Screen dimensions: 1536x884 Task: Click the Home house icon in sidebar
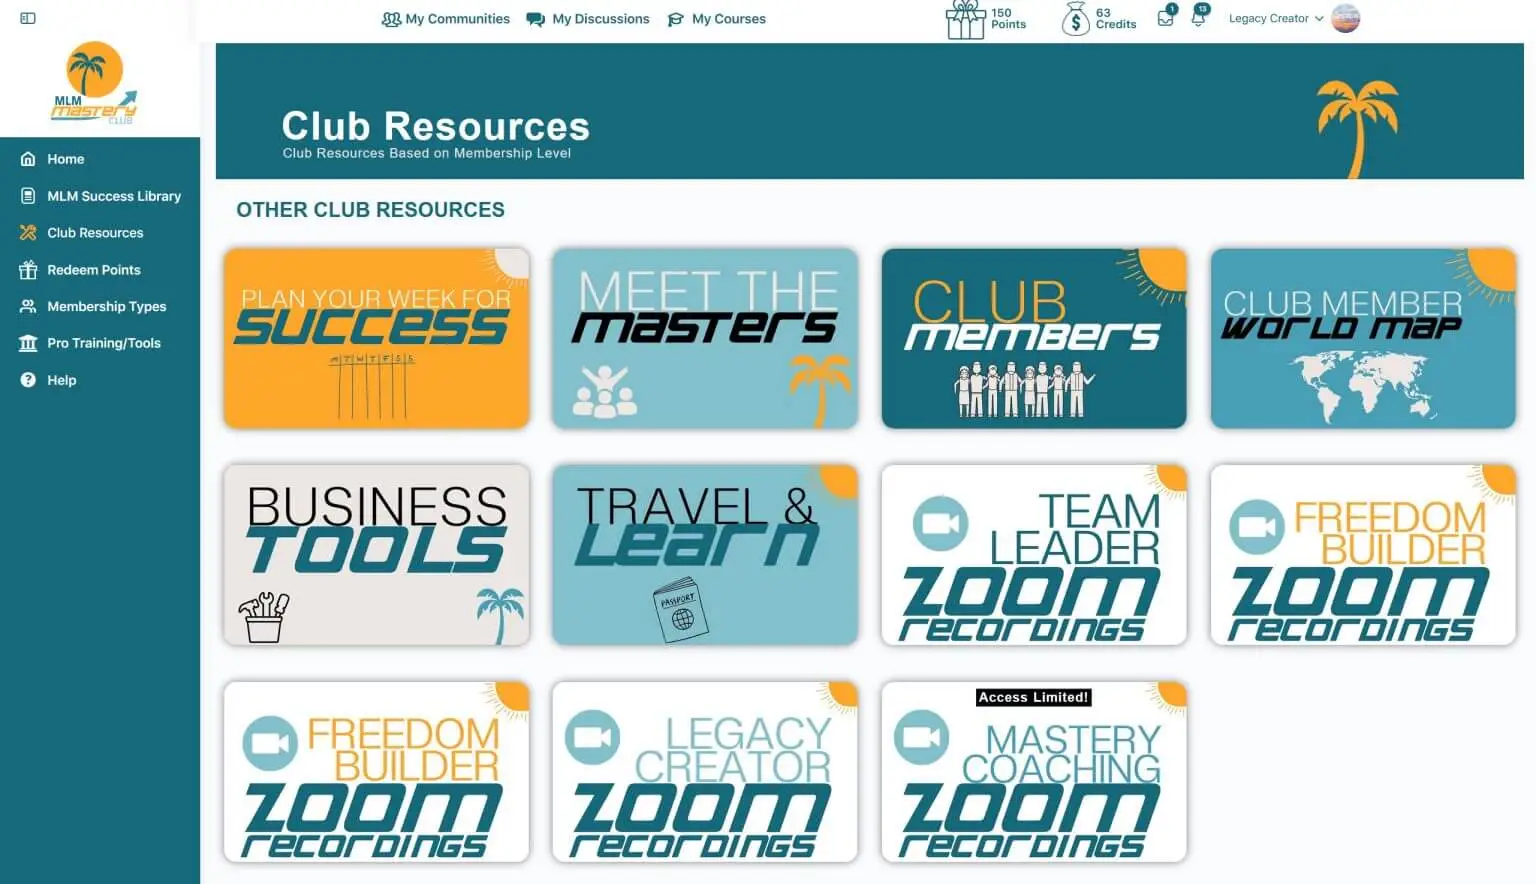point(28,159)
